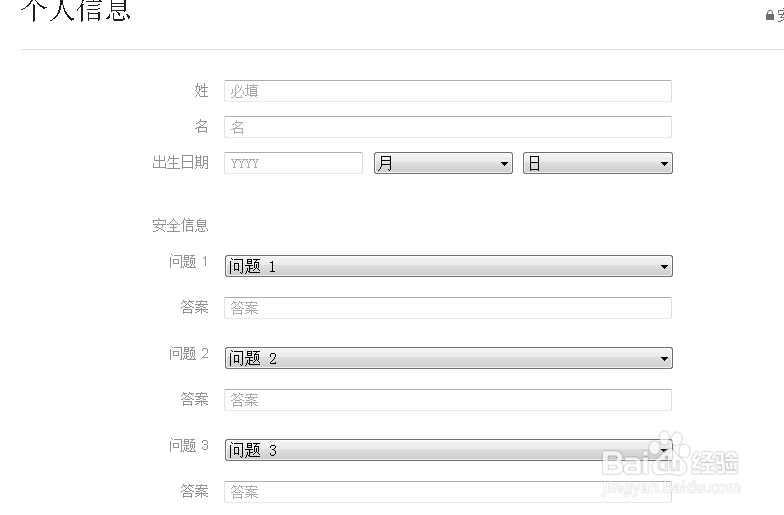
Task: Click the 出生日期 label
Action: pyautogui.click(x=180, y=163)
